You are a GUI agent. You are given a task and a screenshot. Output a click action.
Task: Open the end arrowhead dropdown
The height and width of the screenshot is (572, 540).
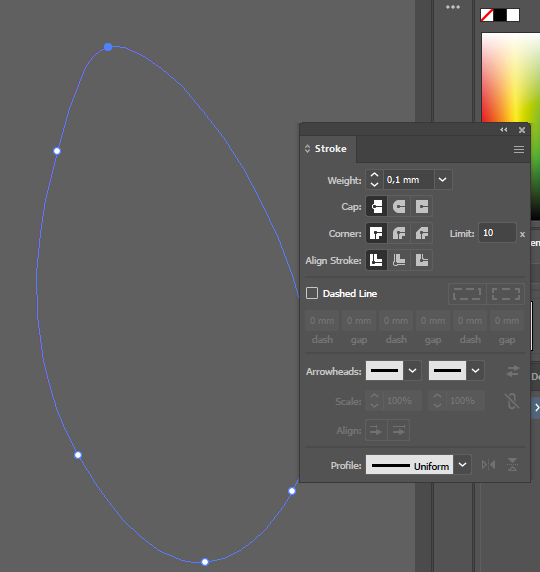click(475, 371)
